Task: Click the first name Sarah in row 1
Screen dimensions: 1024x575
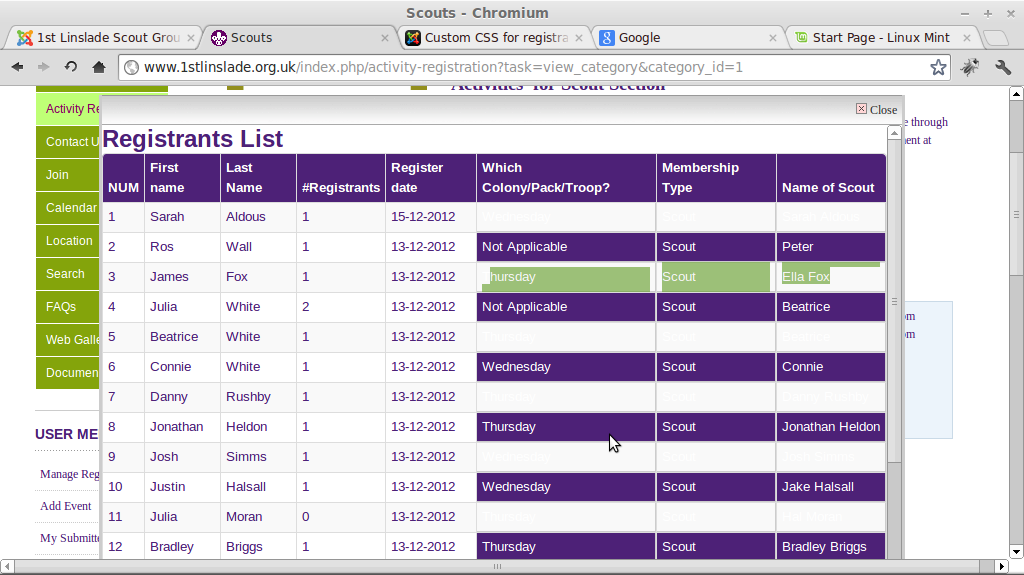Action: click(167, 217)
